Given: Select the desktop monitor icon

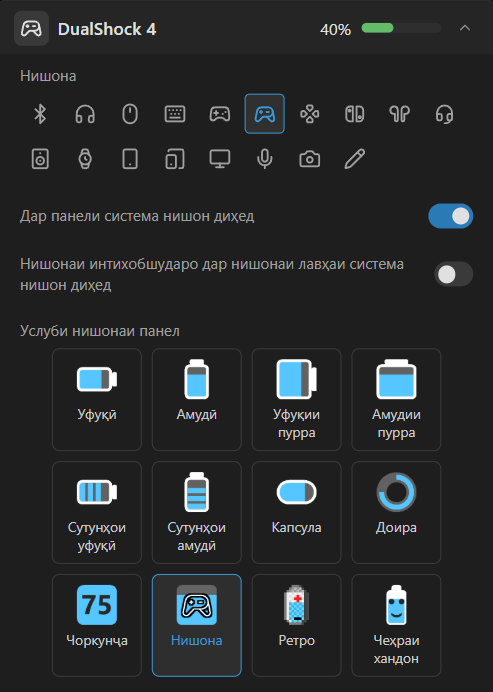Looking at the screenshot, I should click(220, 159).
